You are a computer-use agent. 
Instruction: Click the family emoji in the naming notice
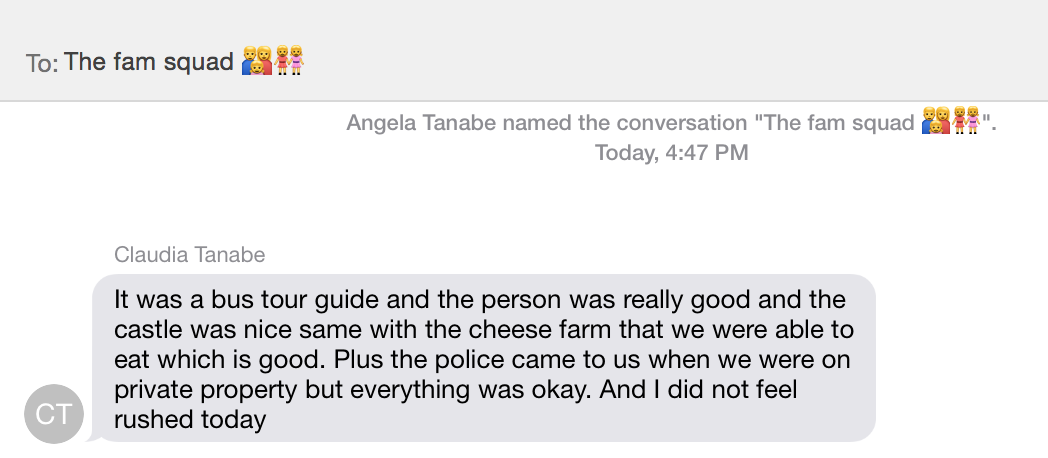(936, 121)
